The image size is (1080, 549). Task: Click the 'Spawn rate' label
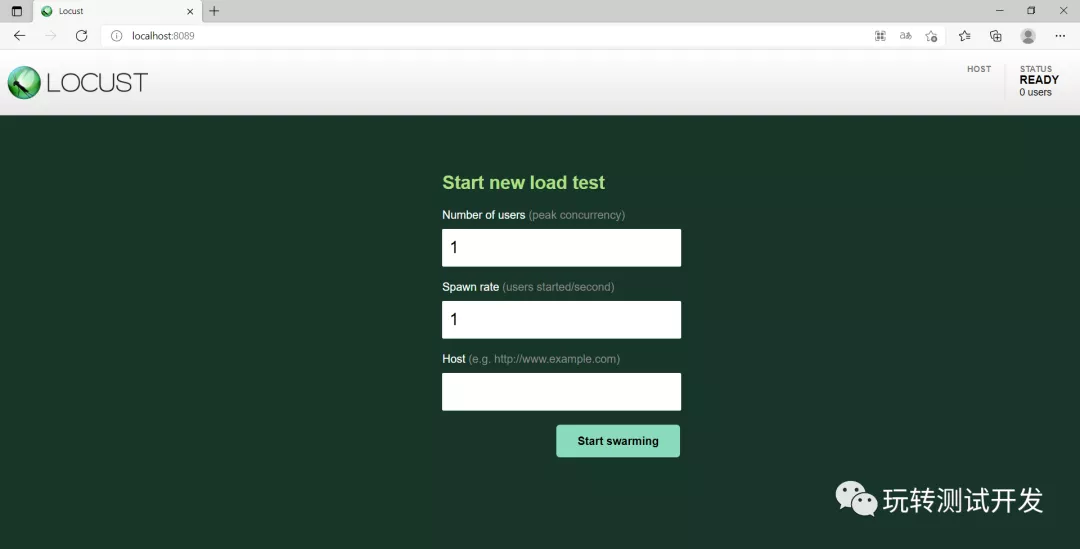pos(470,287)
